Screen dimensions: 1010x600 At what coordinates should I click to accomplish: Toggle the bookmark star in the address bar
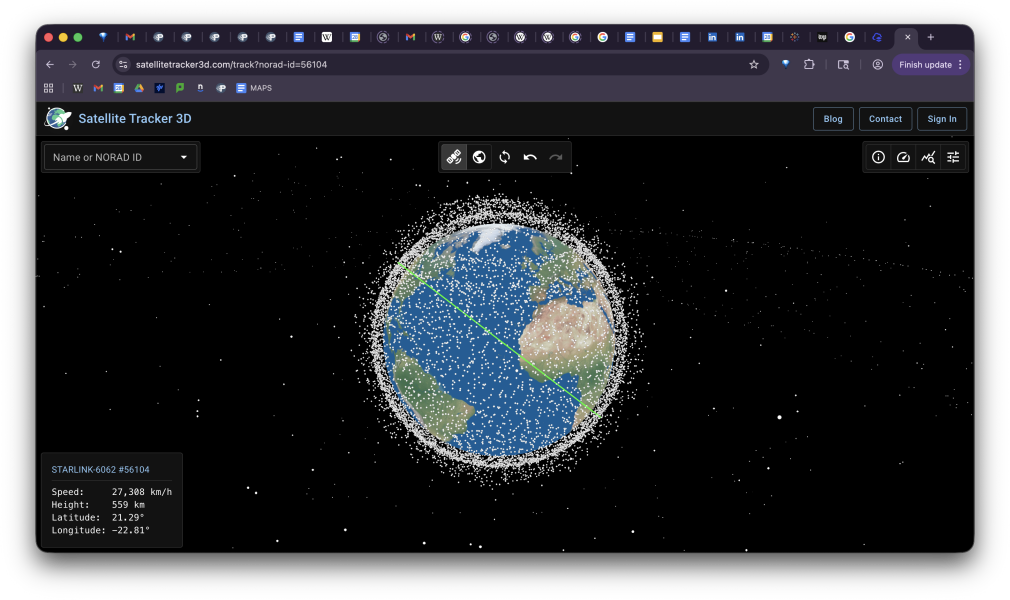click(x=754, y=63)
